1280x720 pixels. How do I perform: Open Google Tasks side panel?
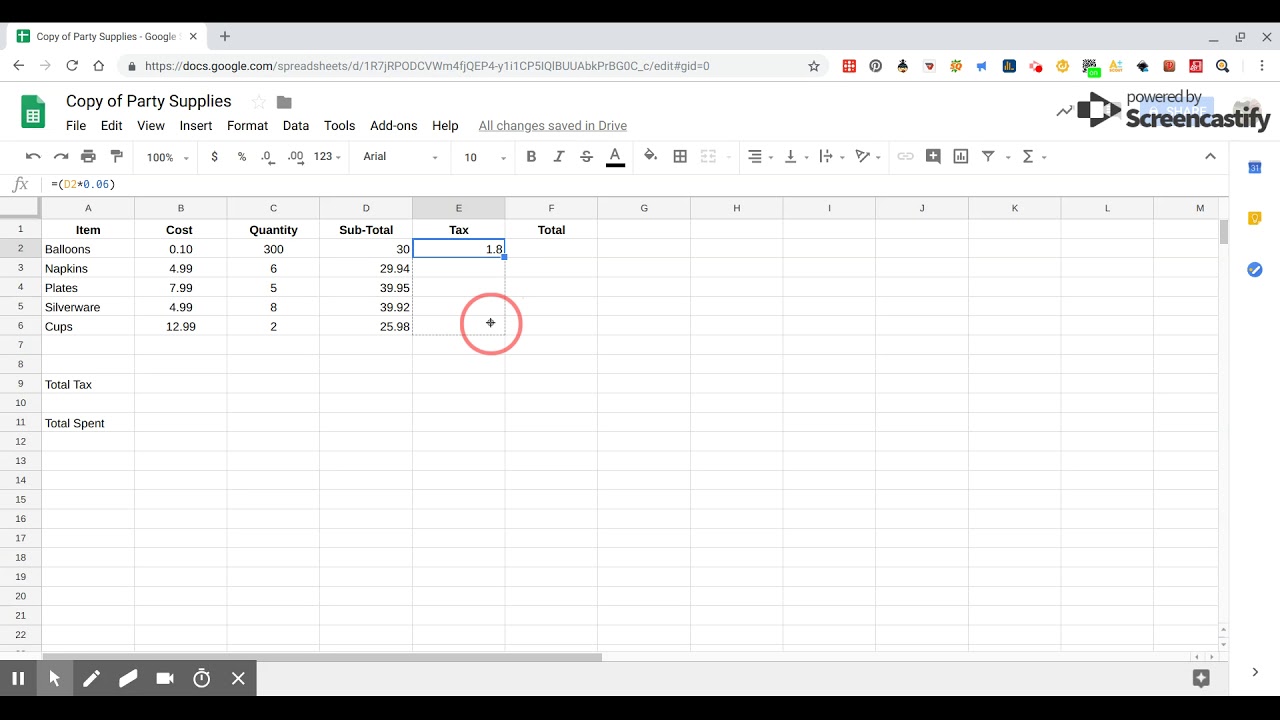[x=1254, y=270]
